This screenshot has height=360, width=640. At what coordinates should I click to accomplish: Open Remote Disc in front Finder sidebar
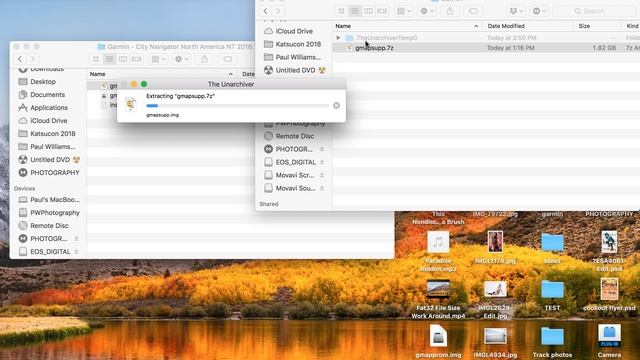[x=289, y=136]
